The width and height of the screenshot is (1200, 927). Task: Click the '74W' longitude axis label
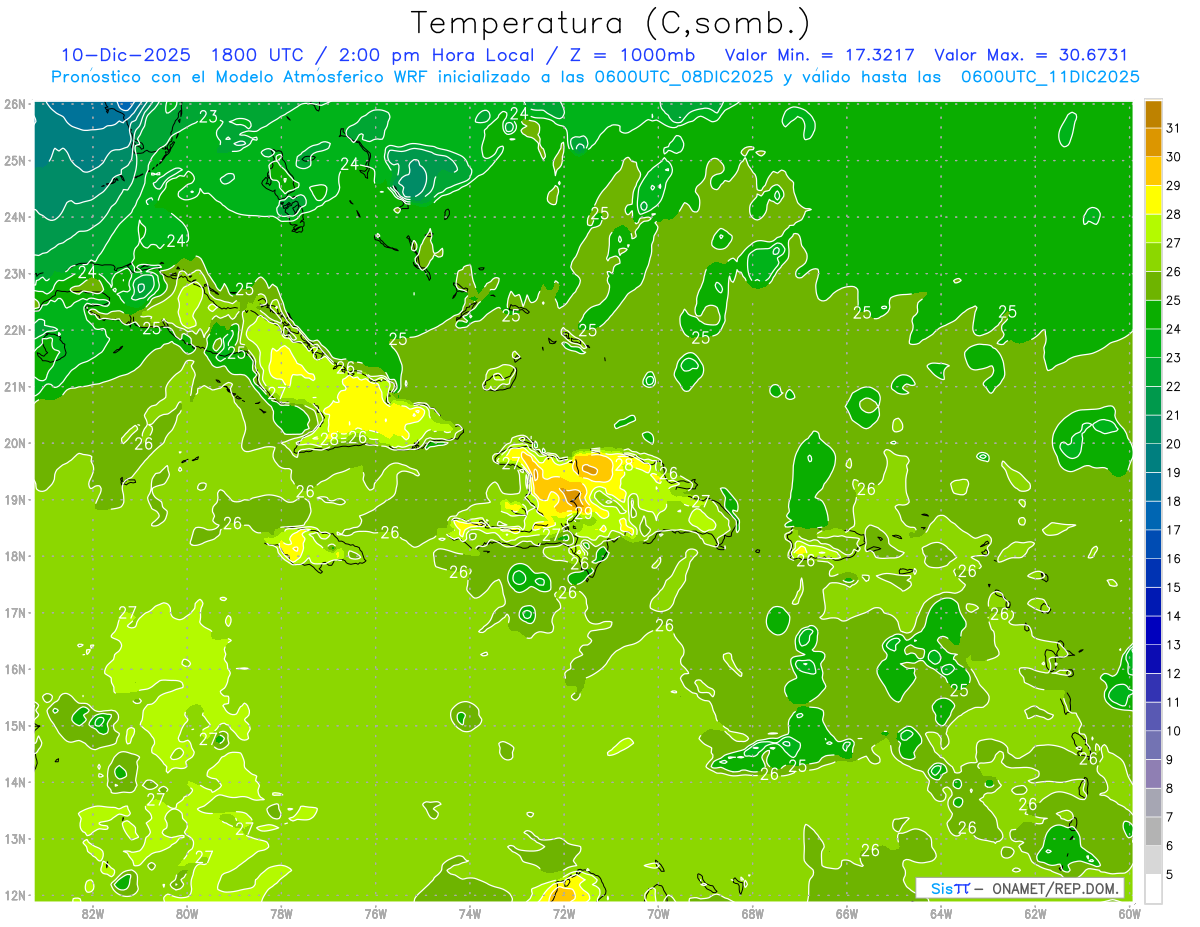470,913
